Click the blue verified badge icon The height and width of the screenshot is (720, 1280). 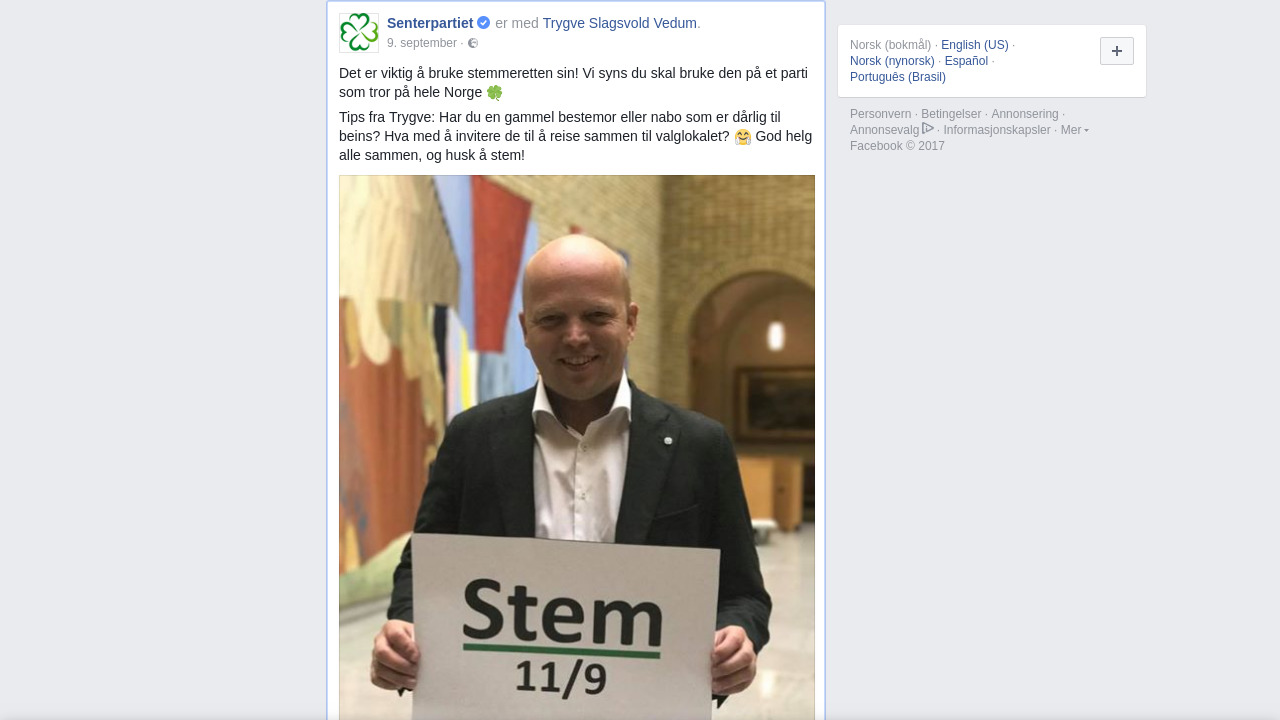click(x=484, y=23)
